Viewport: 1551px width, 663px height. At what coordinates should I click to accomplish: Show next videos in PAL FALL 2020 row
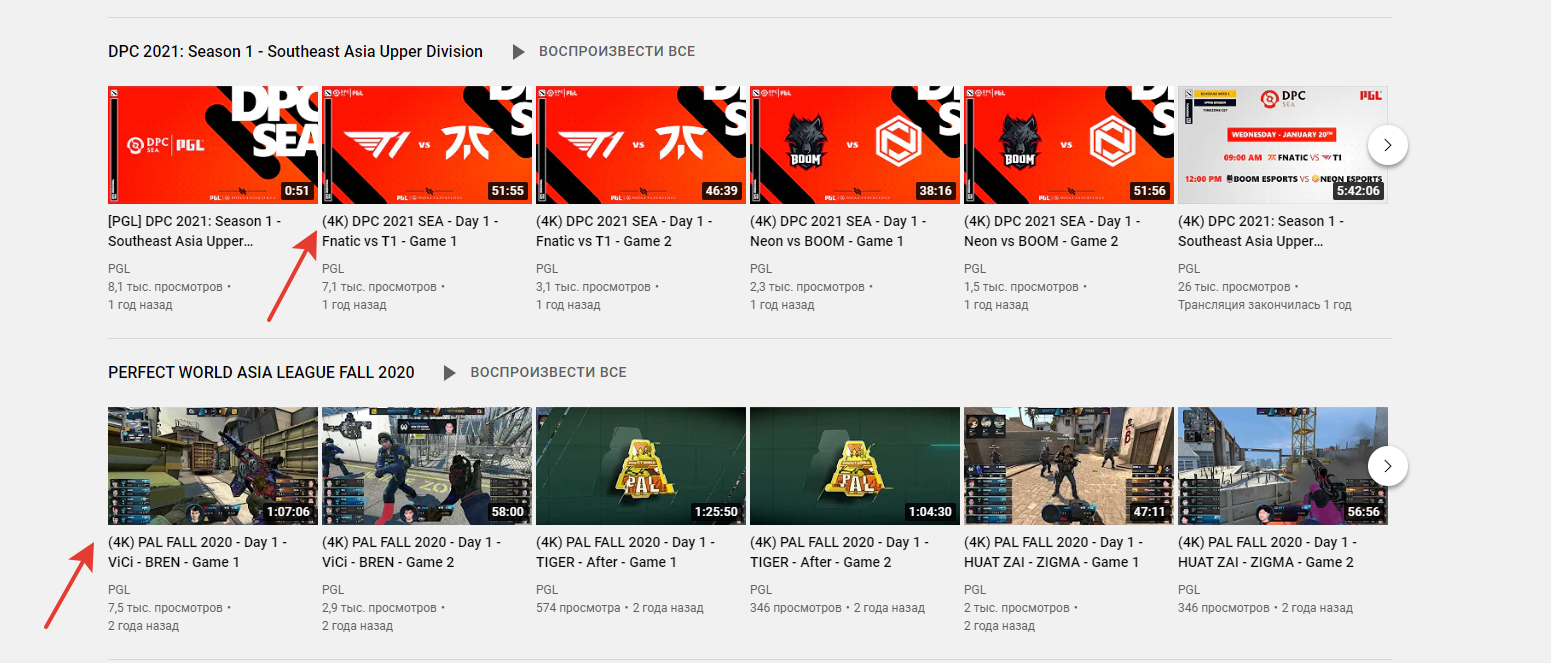click(1387, 466)
